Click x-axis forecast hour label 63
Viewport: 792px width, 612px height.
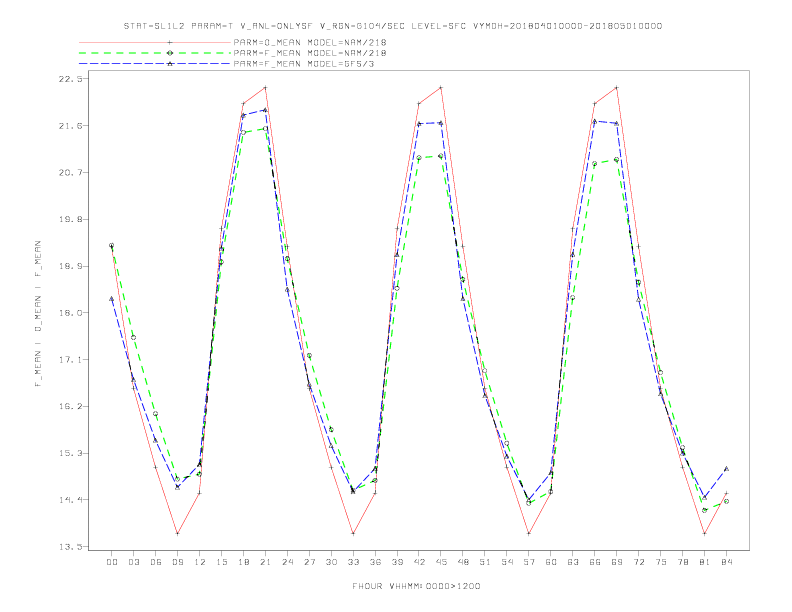pyautogui.click(x=573, y=562)
